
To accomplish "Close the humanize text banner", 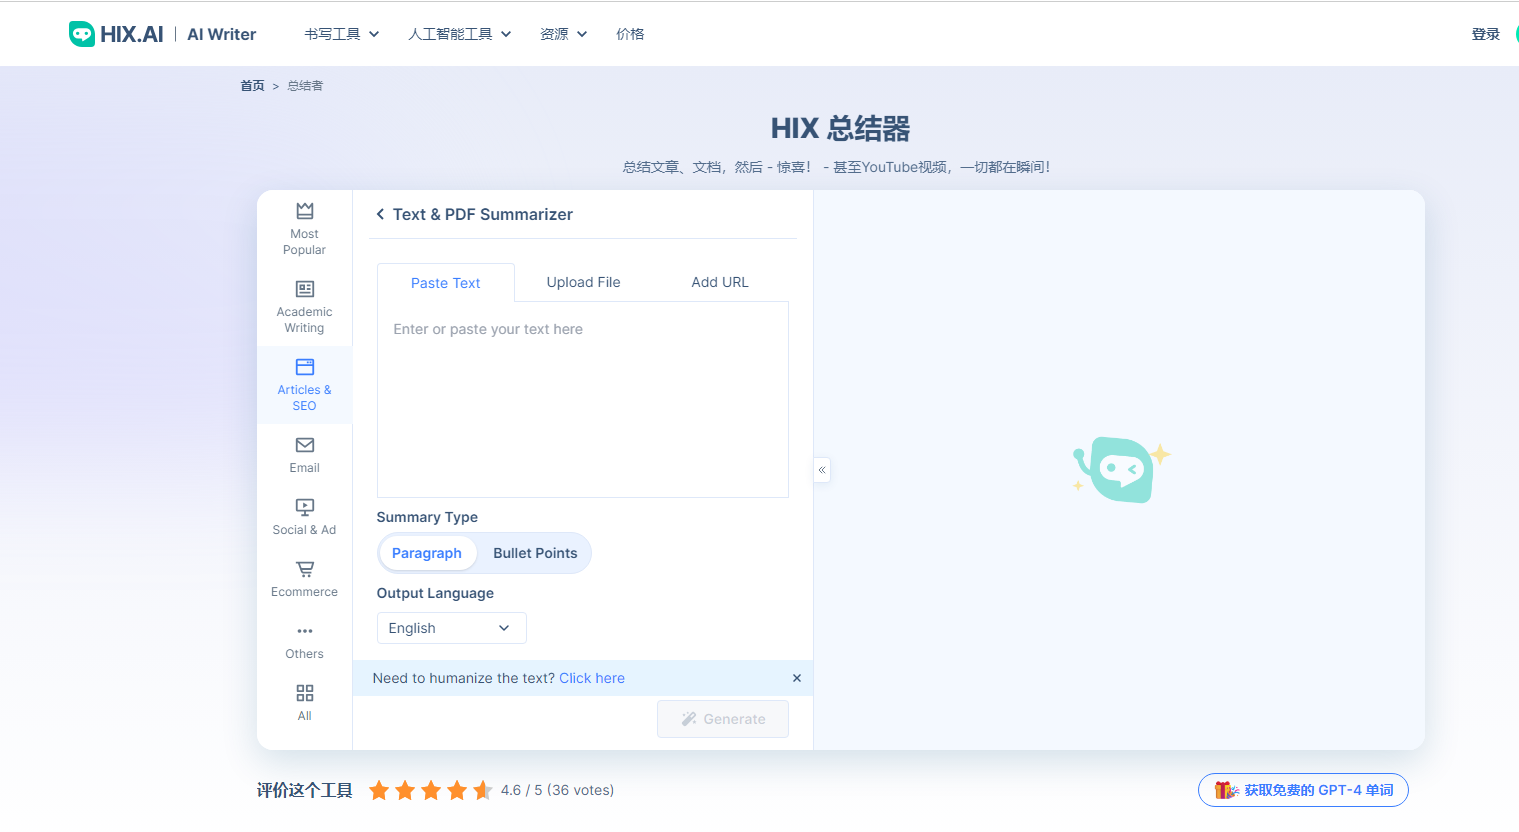I will [797, 678].
